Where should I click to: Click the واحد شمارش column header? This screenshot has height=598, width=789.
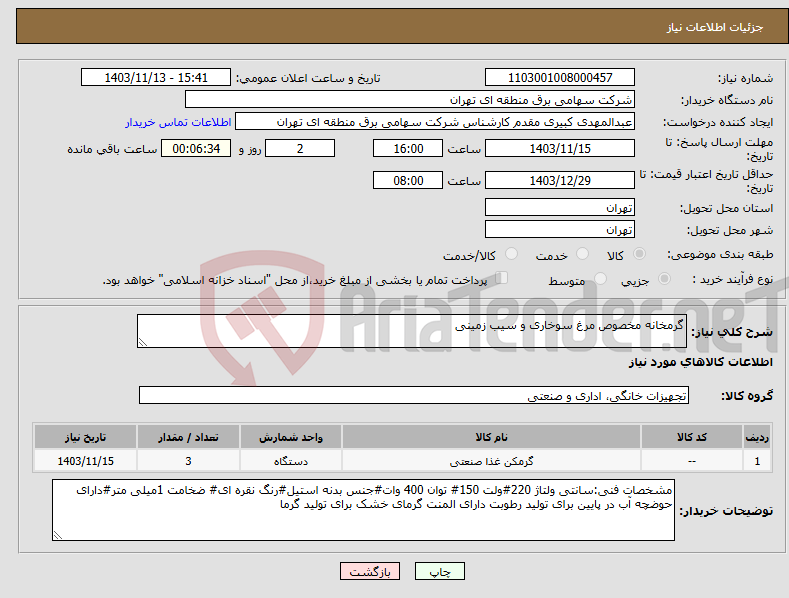click(x=291, y=437)
